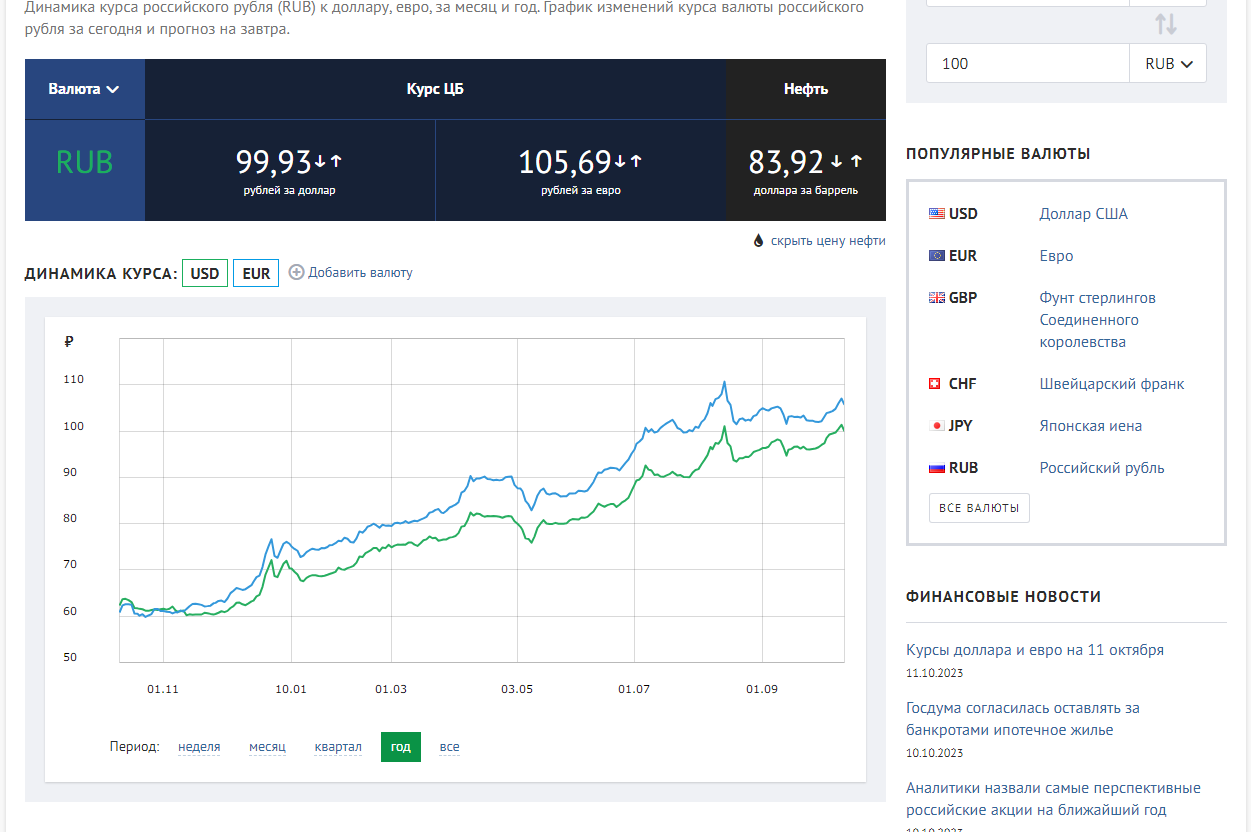1251x832 pixels.
Task: Select the 'квартал' period
Action: (x=338, y=747)
